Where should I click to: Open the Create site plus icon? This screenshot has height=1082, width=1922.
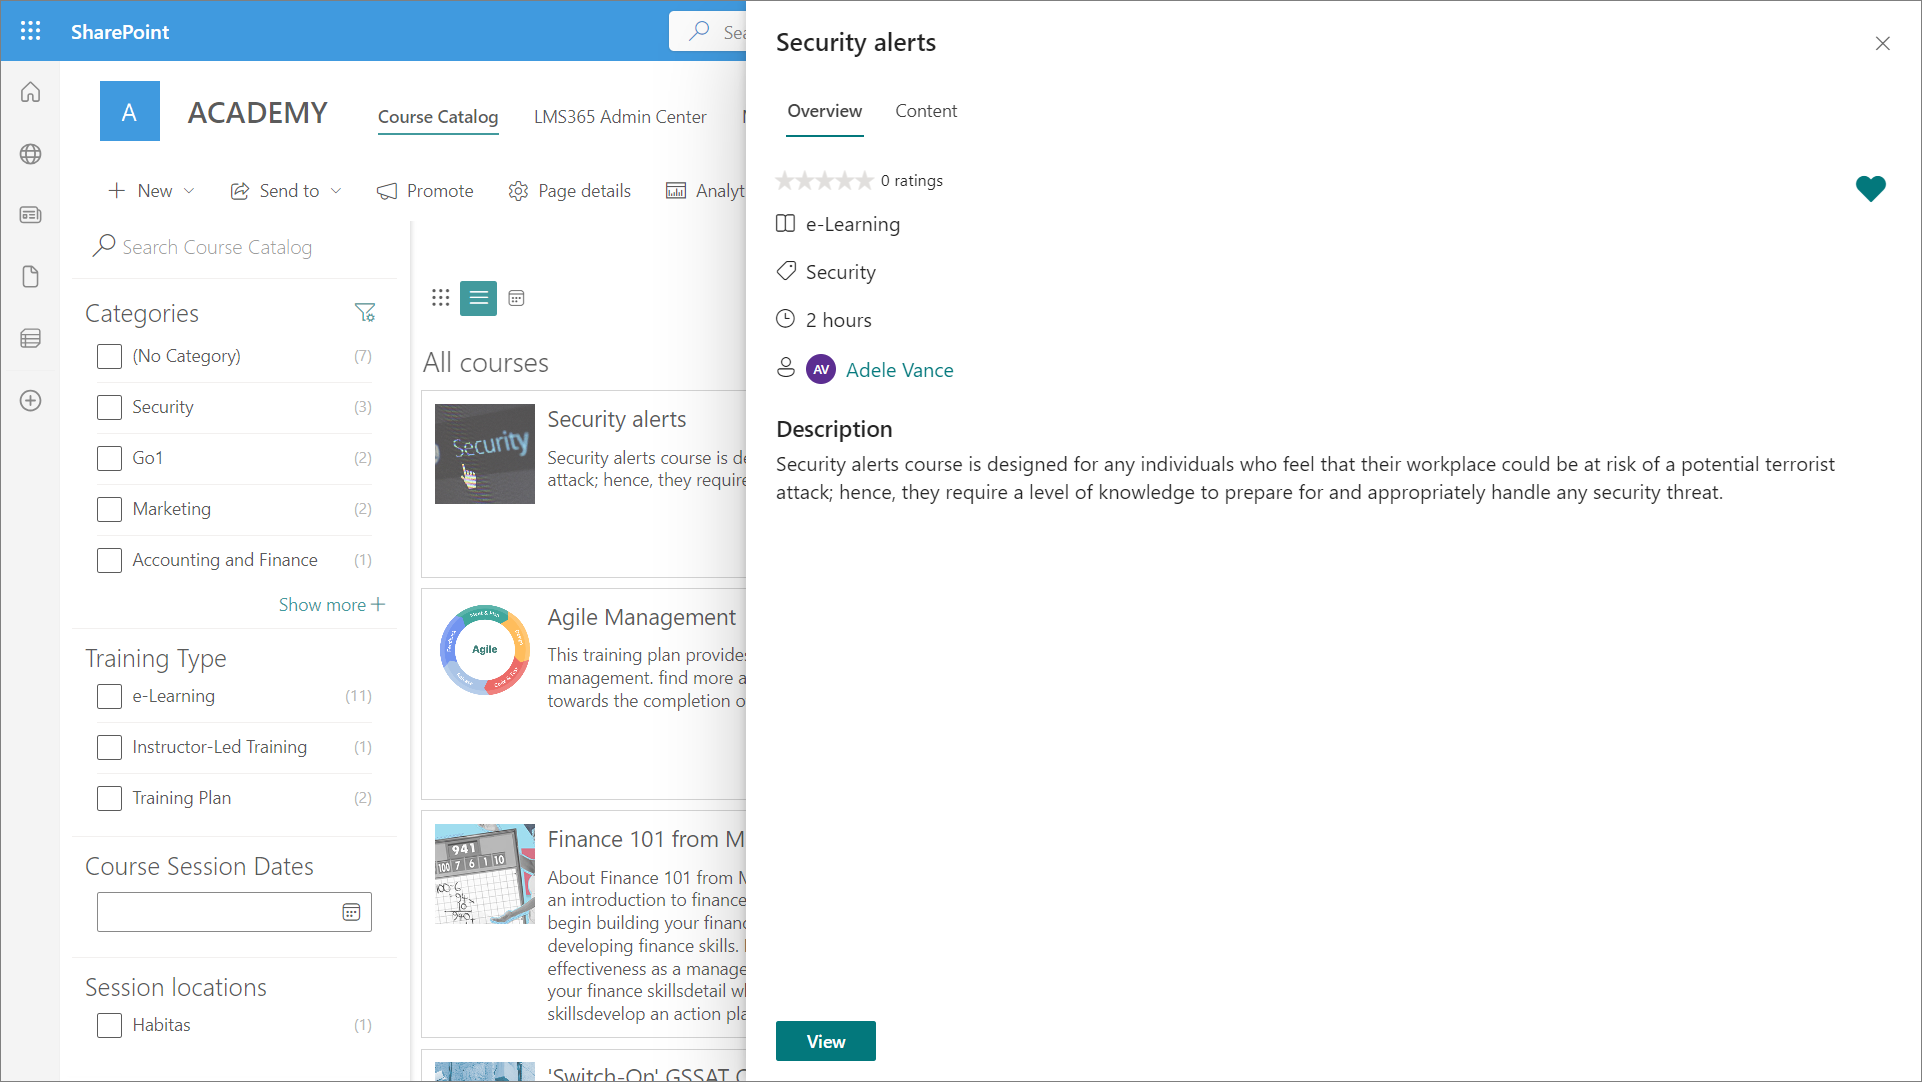(x=30, y=401)
